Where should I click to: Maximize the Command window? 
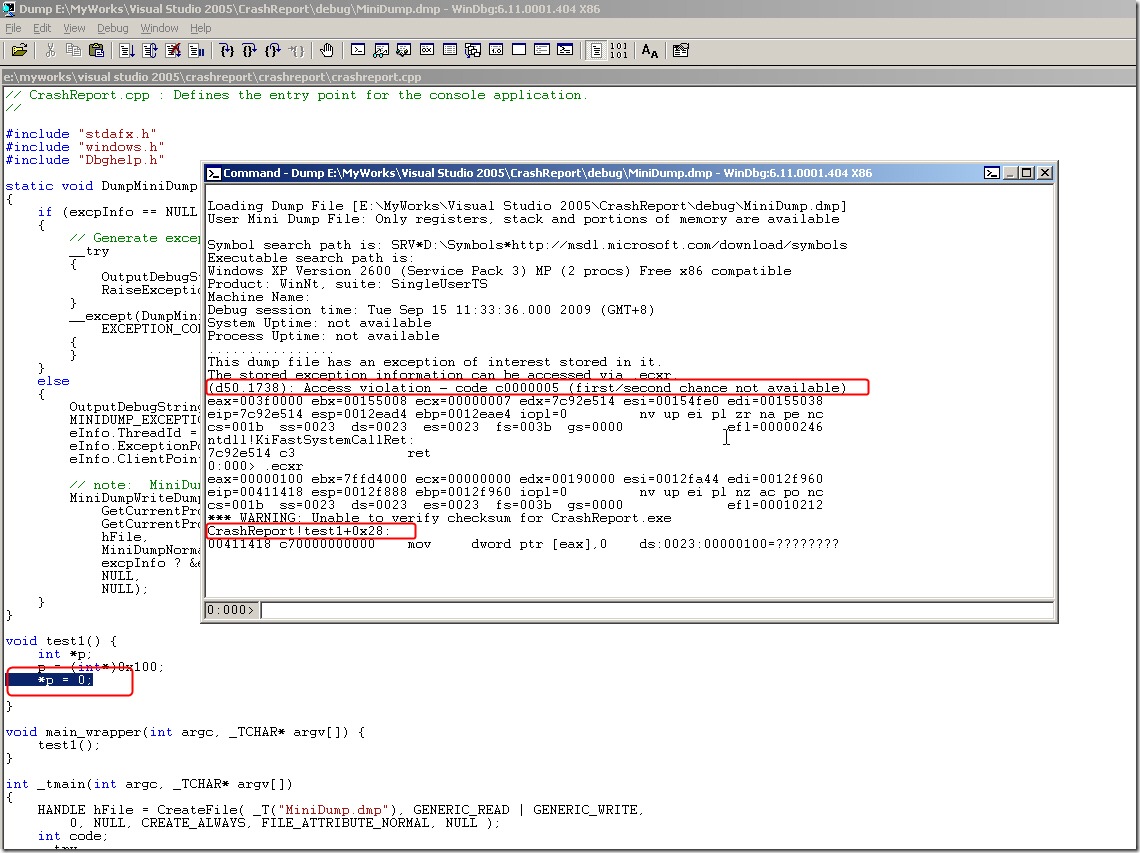click(x=1027, y=173)
